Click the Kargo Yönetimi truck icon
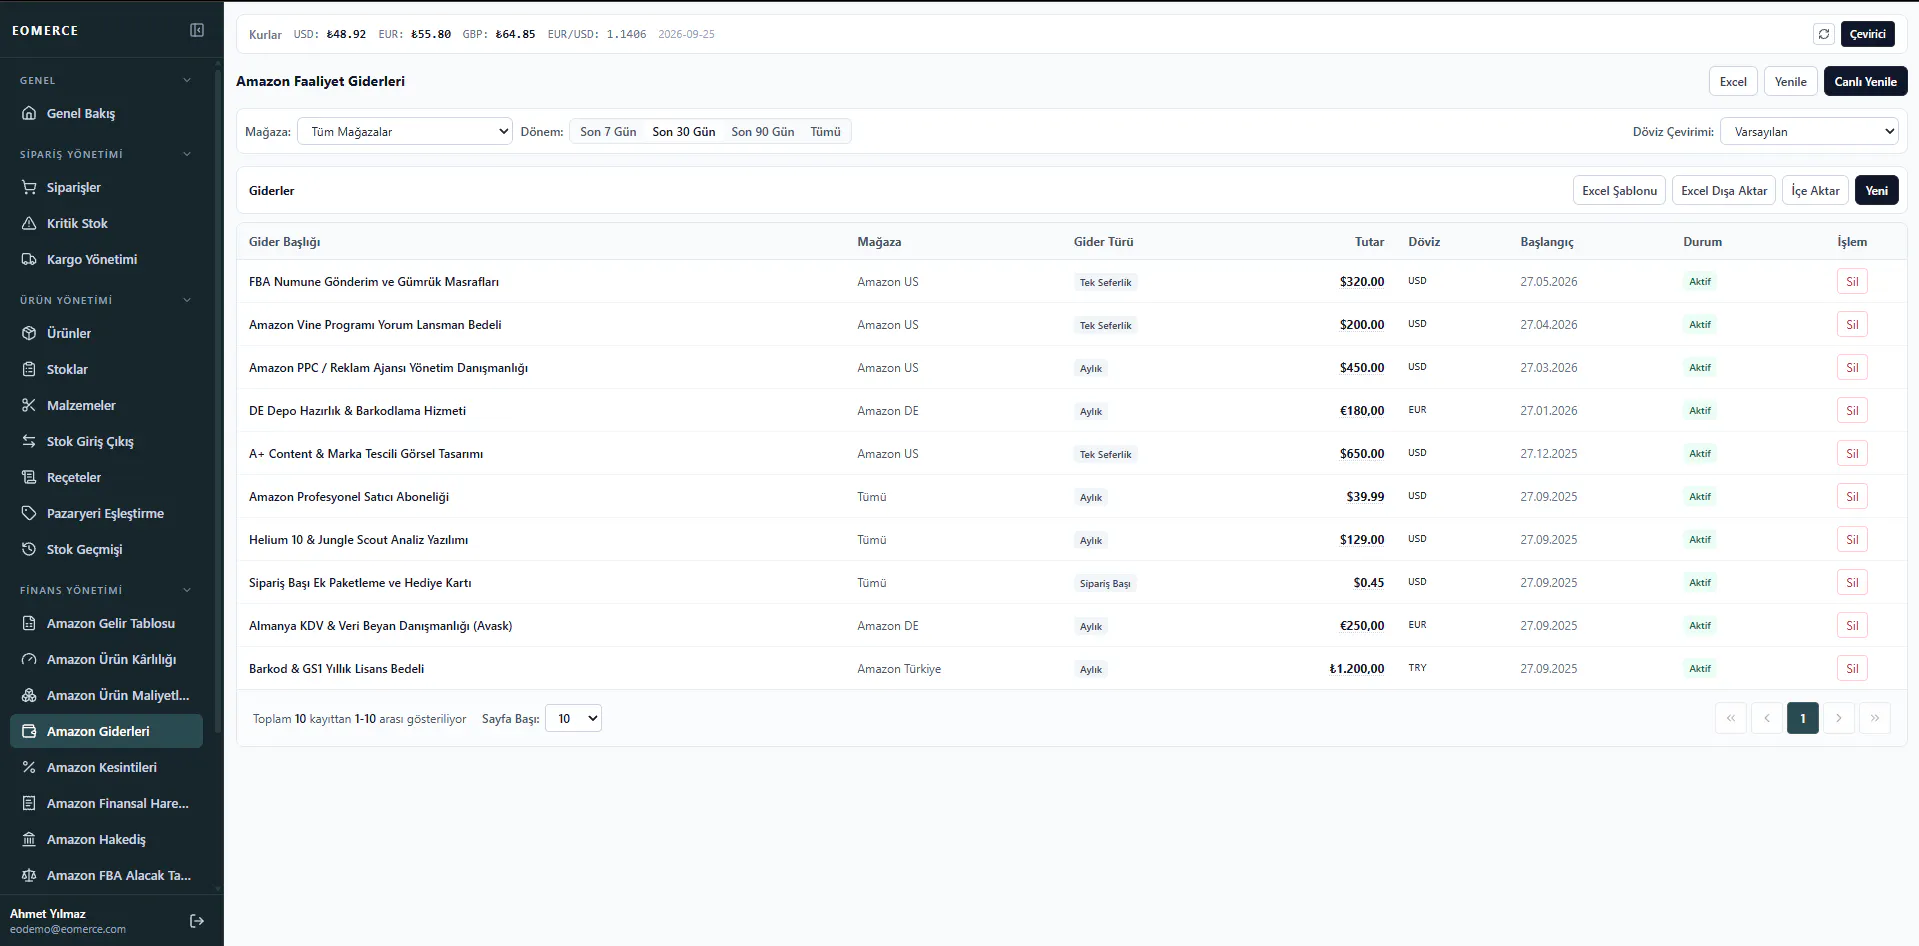Screen dimensions: 1919x946 29,259
